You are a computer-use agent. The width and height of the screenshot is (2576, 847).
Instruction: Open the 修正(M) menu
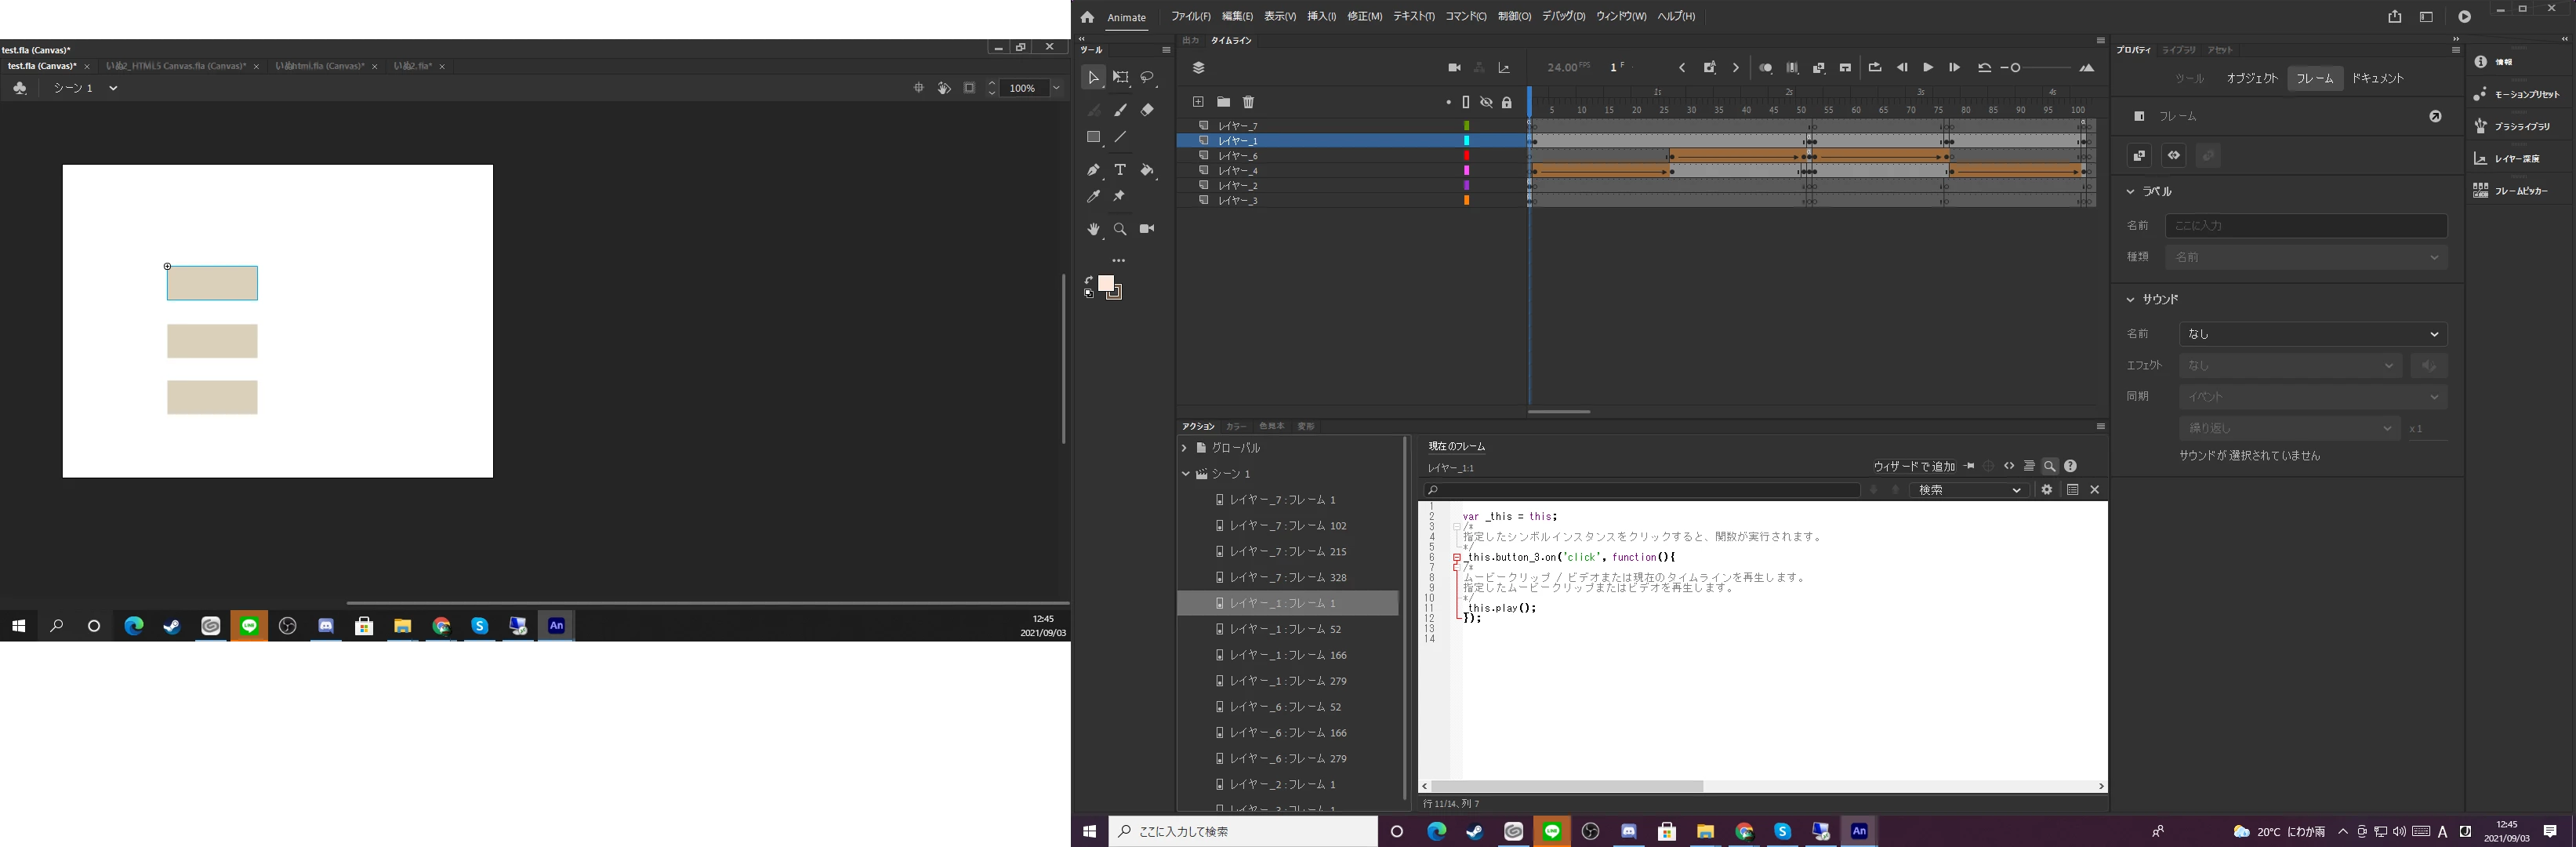click(1363, 17)
